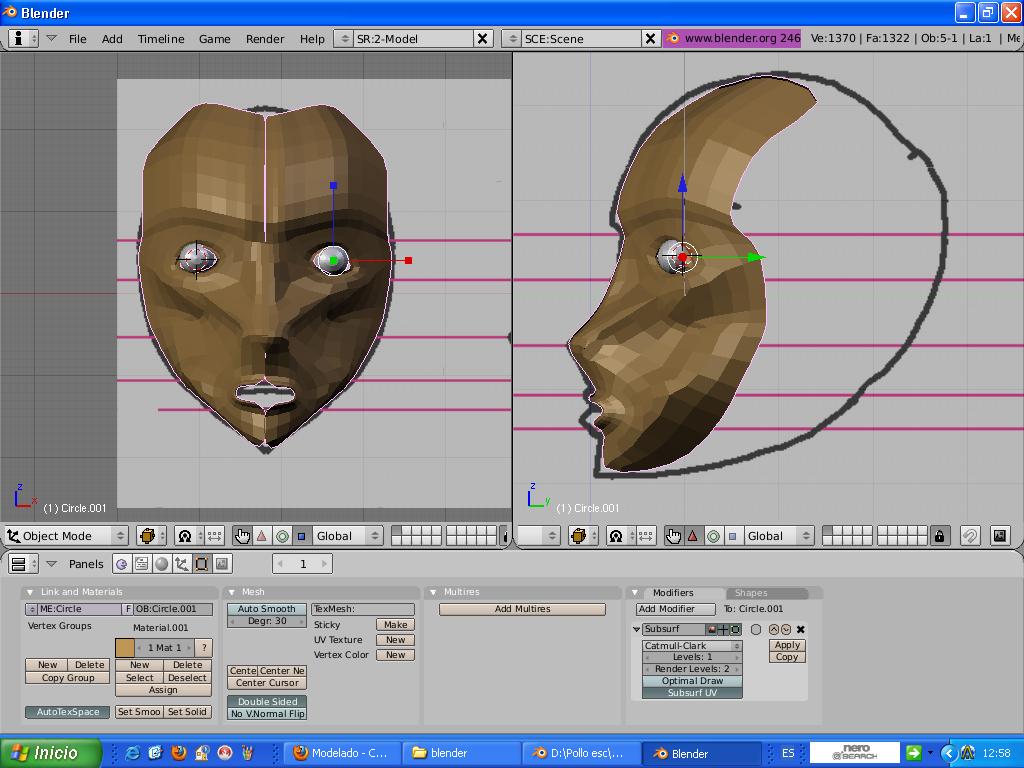Select the Shading context sphere icon in Panels
The image size is (1024, 768).
(x=162, y=564)
